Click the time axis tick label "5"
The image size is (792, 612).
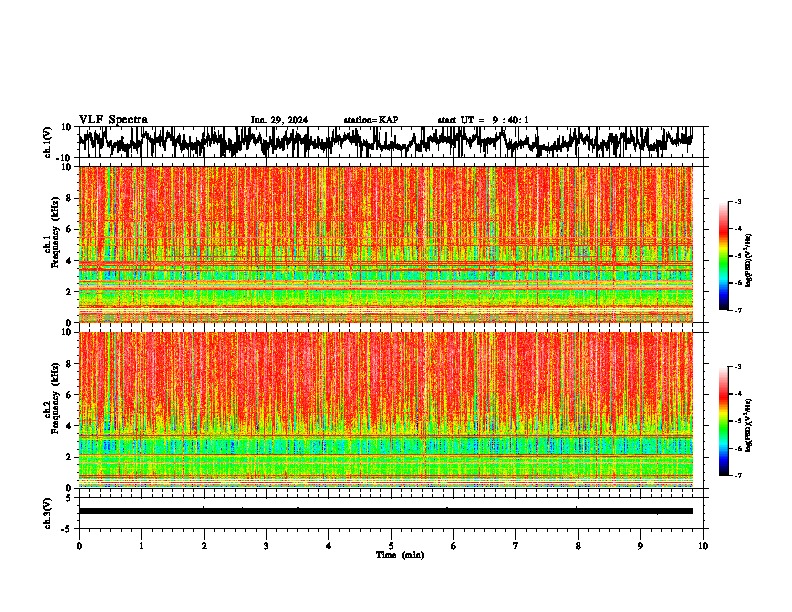pos(391,546)
